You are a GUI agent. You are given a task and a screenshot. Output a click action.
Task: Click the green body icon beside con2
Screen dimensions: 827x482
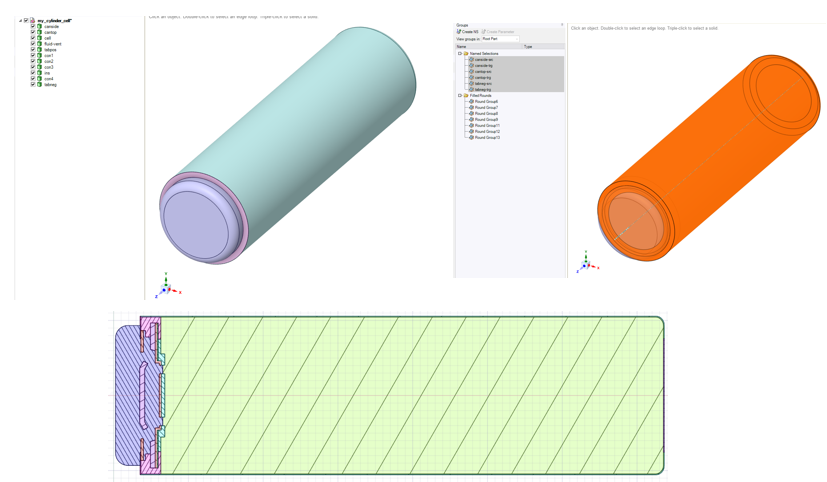click(40, 61)
